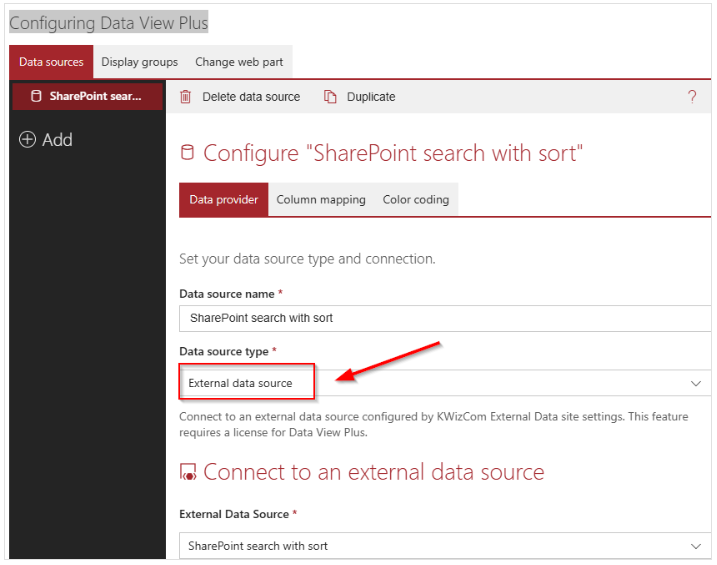This screenshot has width=717, height=565.
Task: Switch to the Column mapping tab
Action: pyautogui.click(x=321, y=200)
